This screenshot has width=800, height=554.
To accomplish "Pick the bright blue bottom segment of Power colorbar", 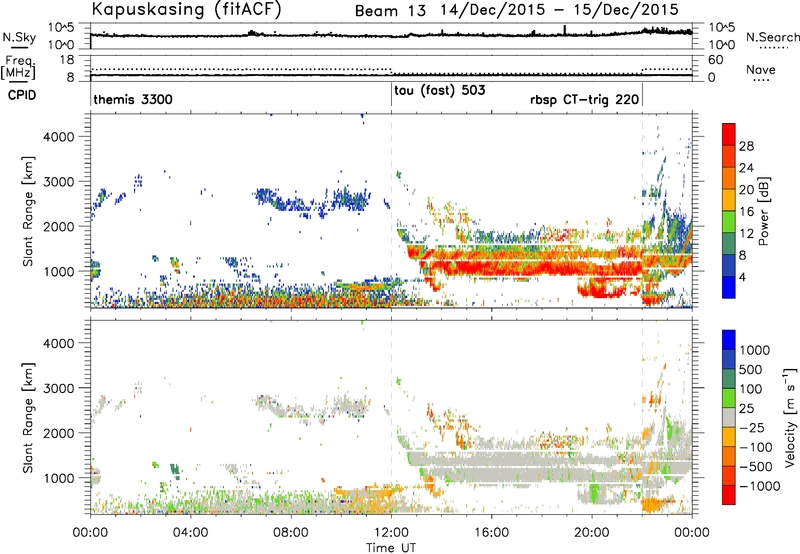I will pos(729,287).
